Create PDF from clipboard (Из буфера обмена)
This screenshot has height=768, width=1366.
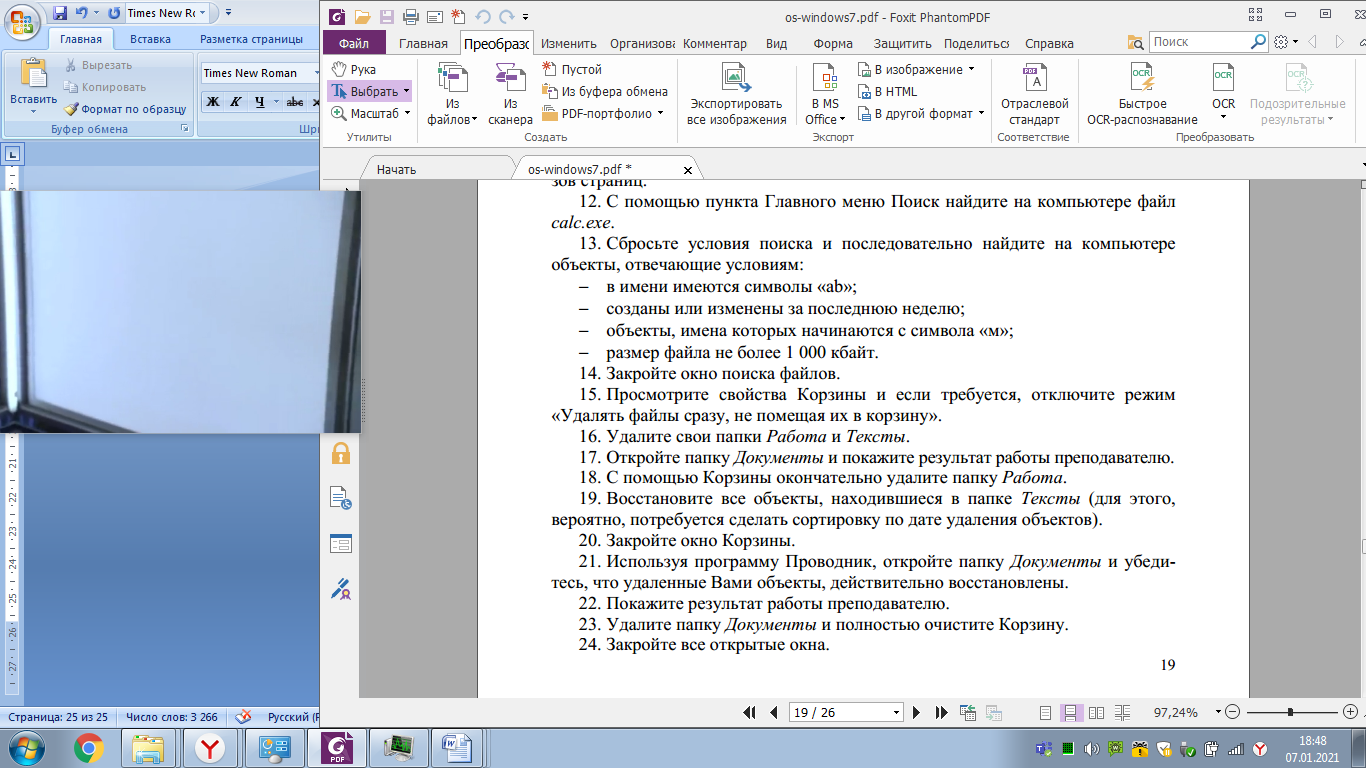click(x=605, y=91)
